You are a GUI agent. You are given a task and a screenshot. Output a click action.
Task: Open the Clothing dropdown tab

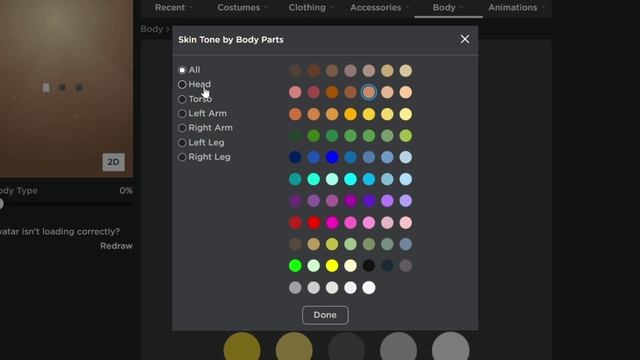311,7
